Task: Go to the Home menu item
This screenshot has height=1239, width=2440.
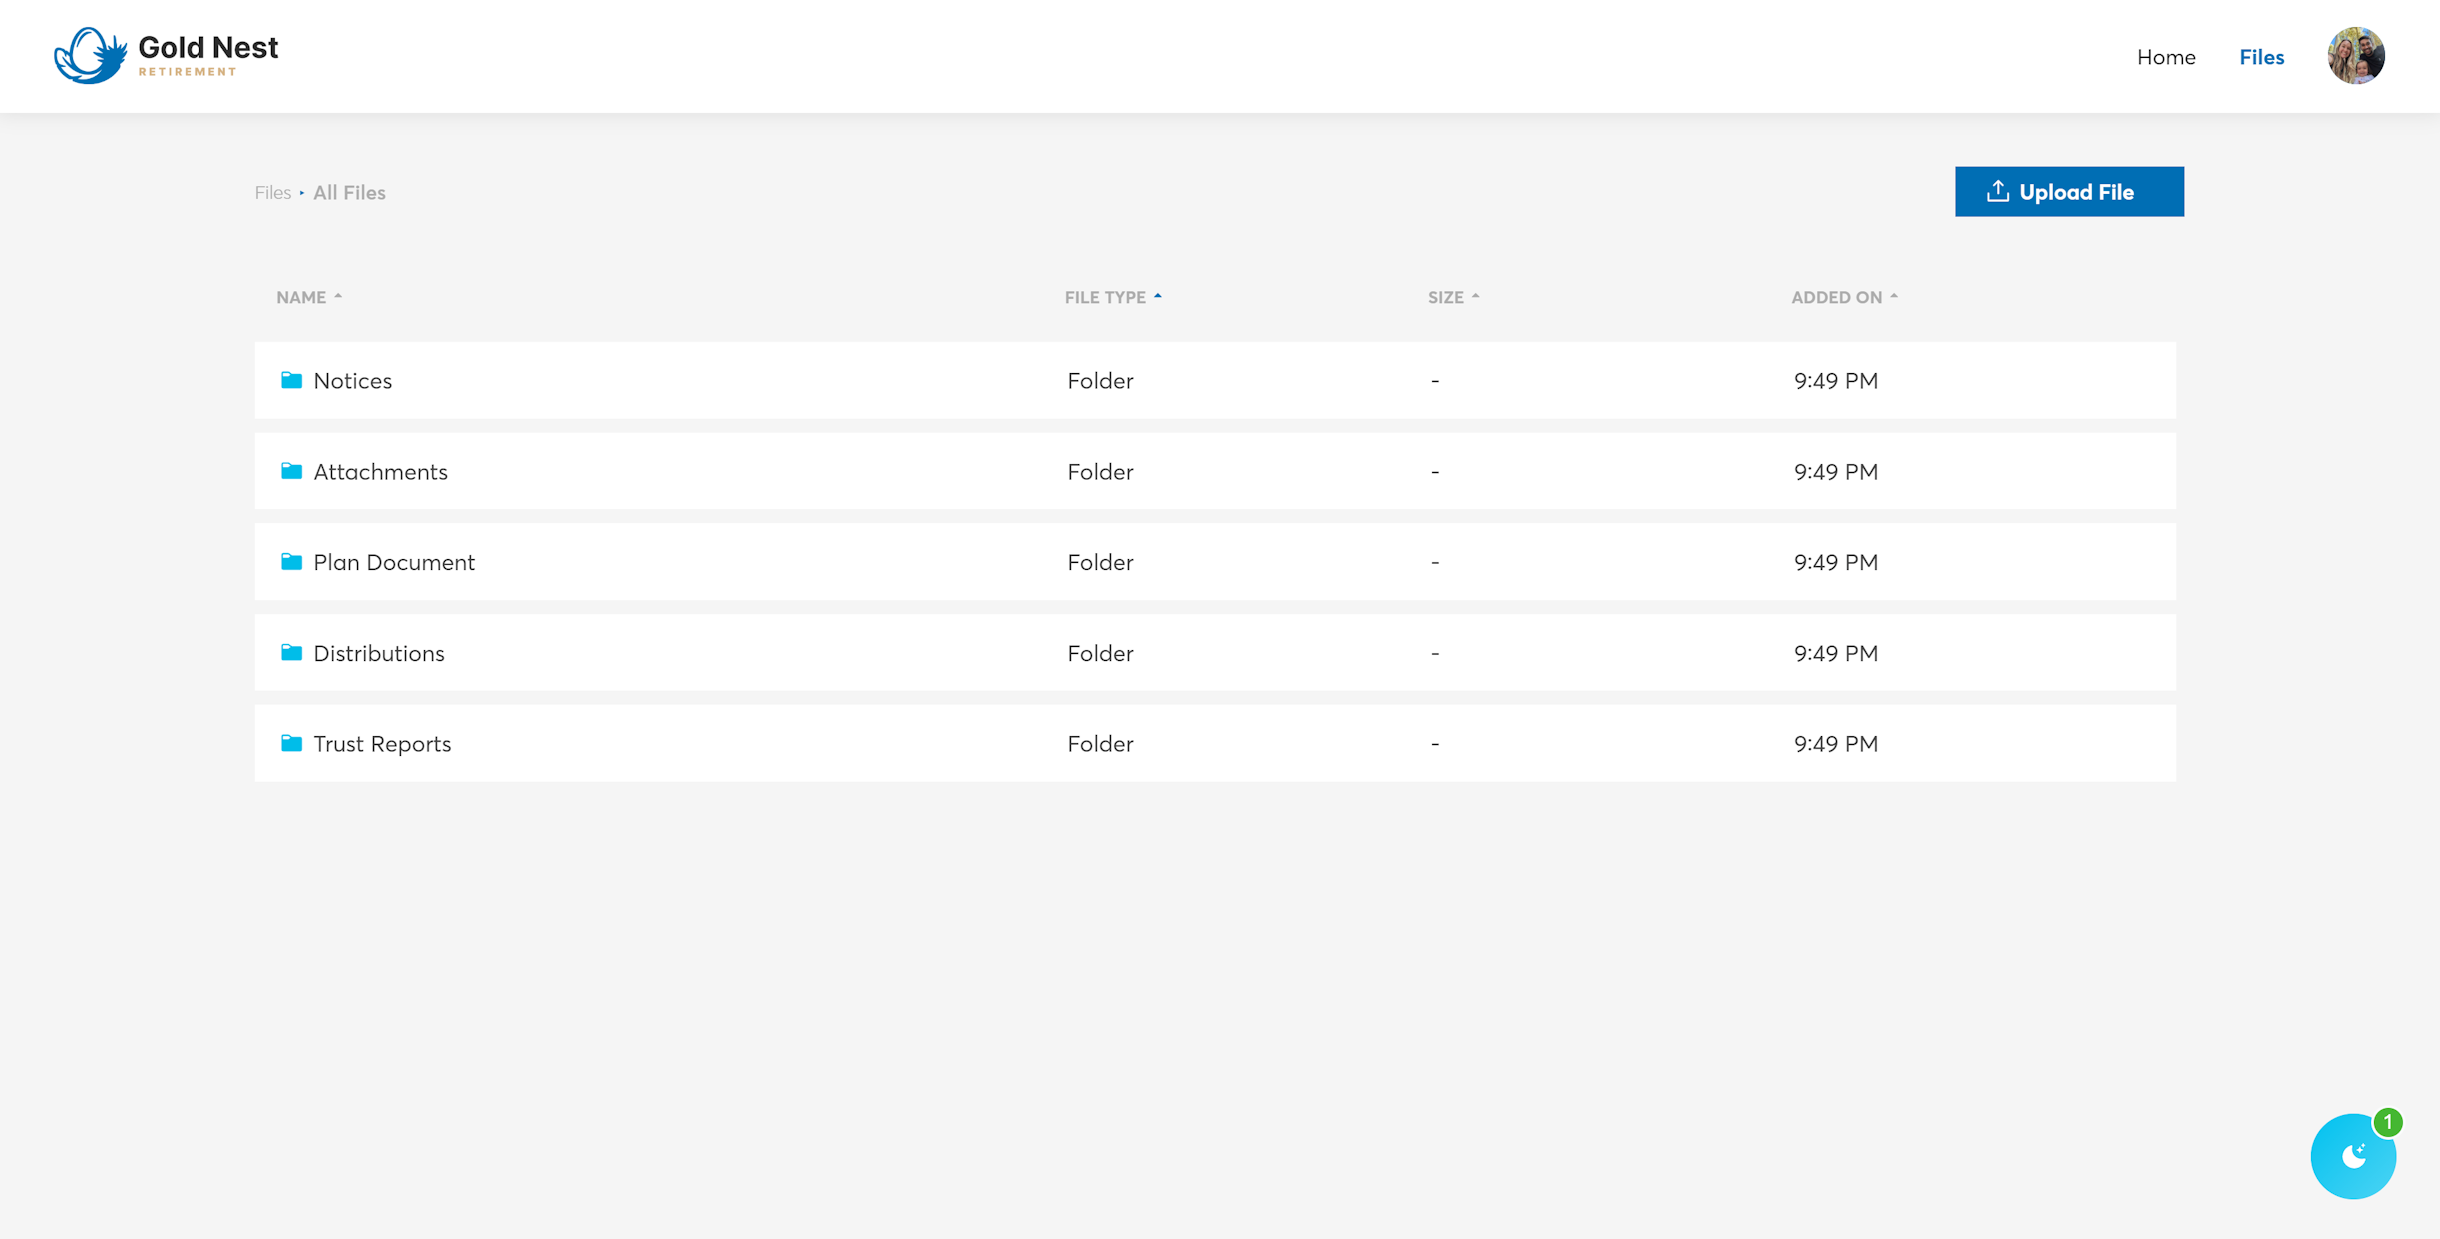Action: tap(2166, 57)
